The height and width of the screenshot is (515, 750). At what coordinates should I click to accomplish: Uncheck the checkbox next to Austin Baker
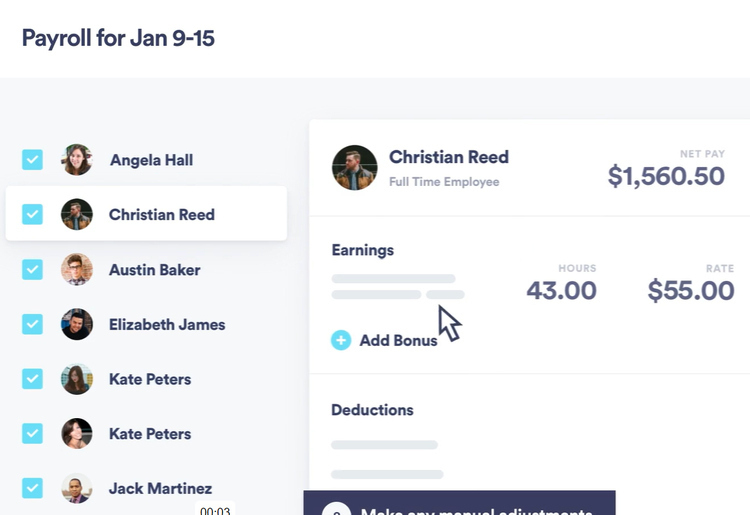point(33,270)
